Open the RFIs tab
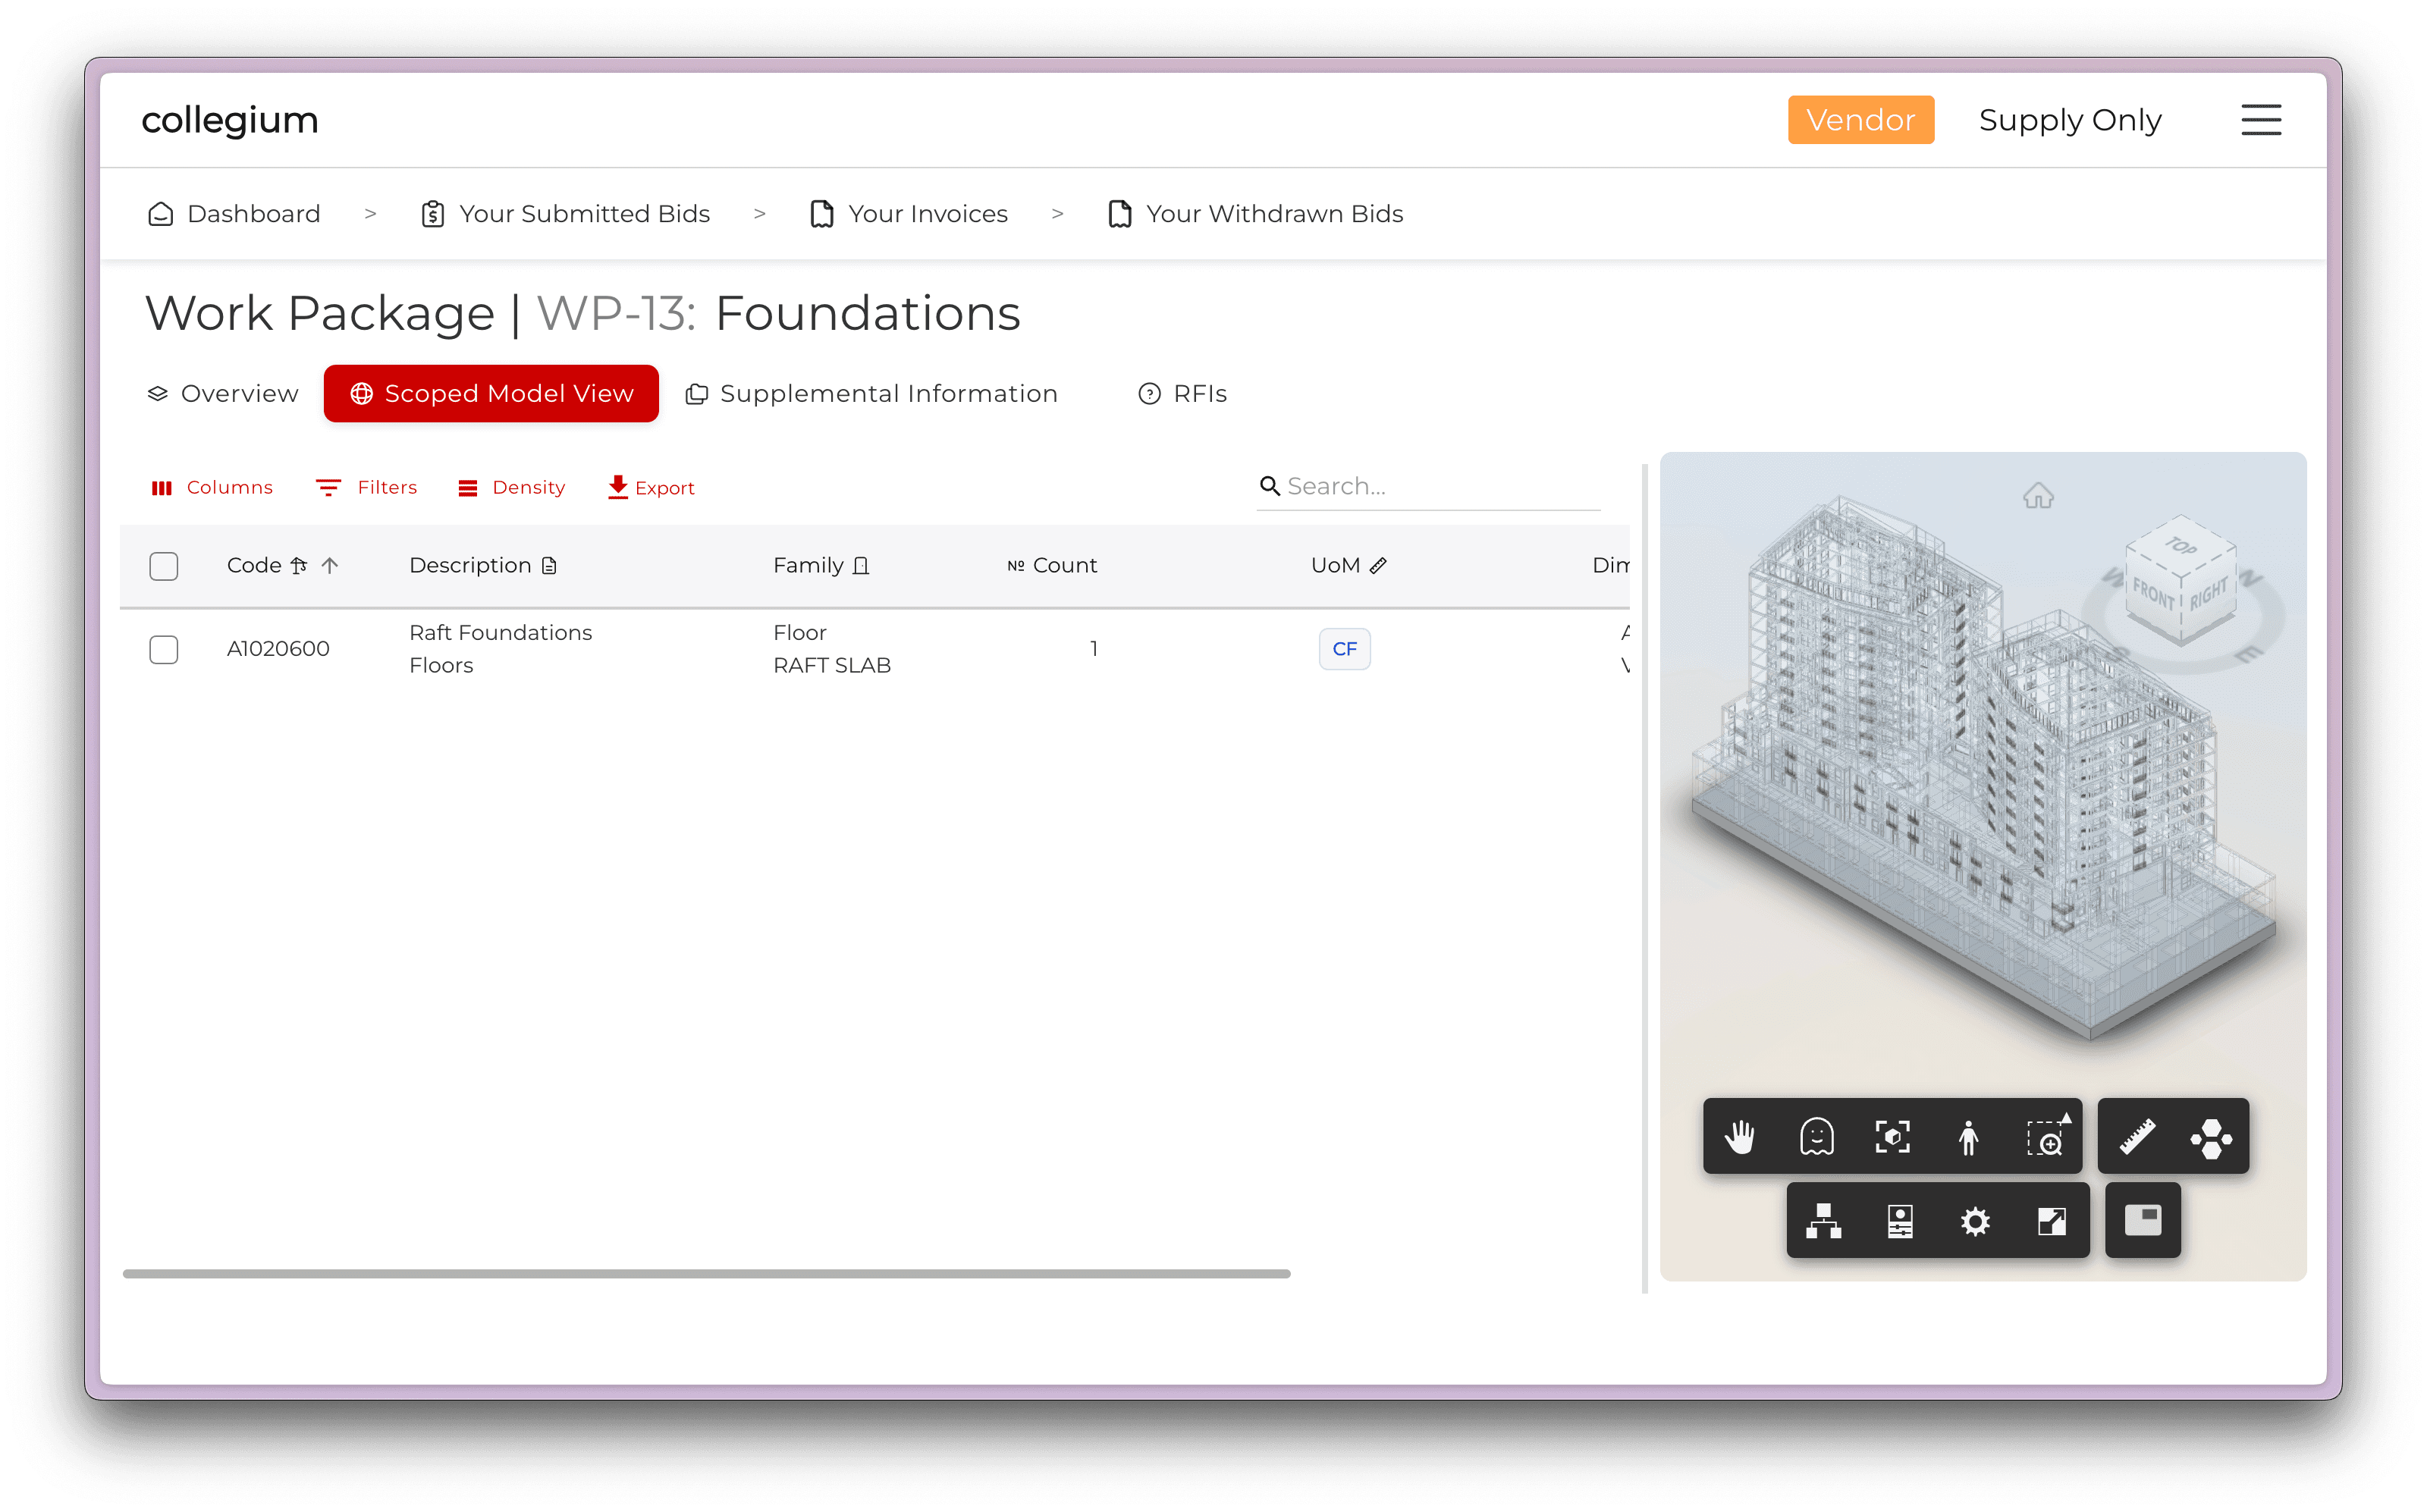The width and height of the screenshot is (2427, 1512). tap(1183, 394)
